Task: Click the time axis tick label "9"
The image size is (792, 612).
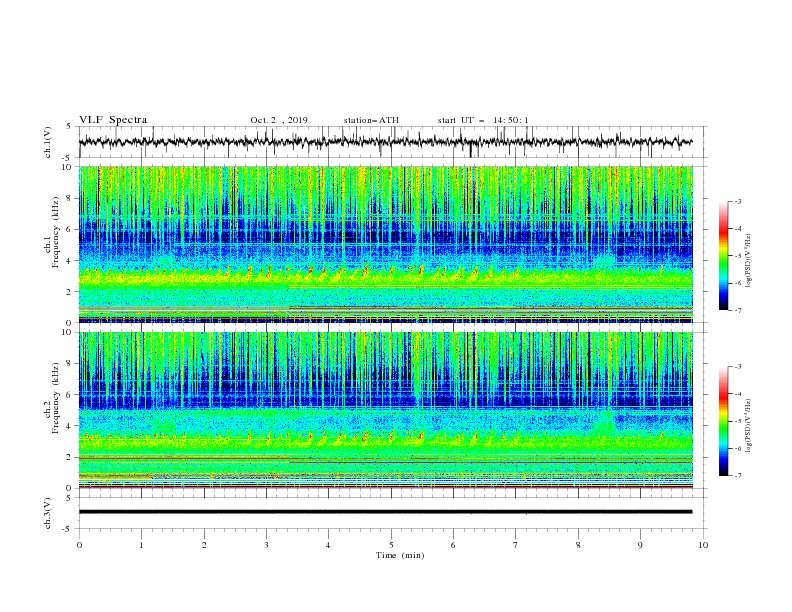Action: 640,545
